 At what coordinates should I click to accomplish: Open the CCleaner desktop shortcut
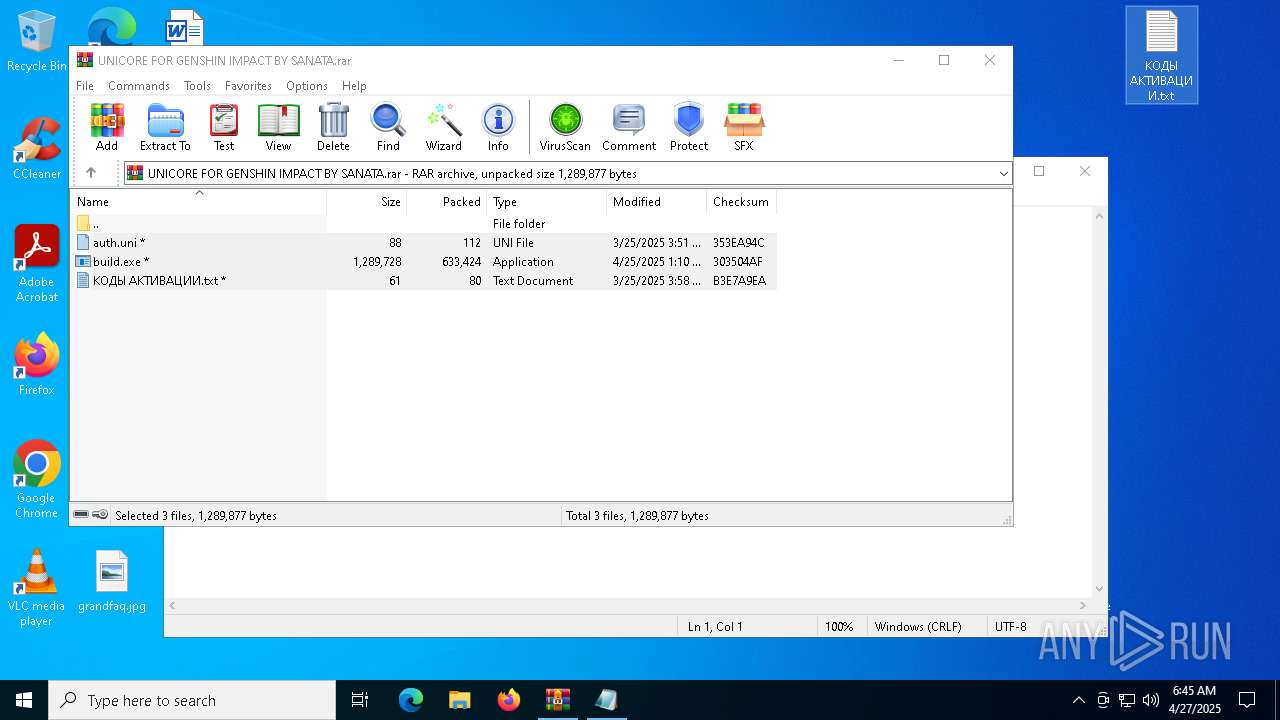(x=37, y=148)
